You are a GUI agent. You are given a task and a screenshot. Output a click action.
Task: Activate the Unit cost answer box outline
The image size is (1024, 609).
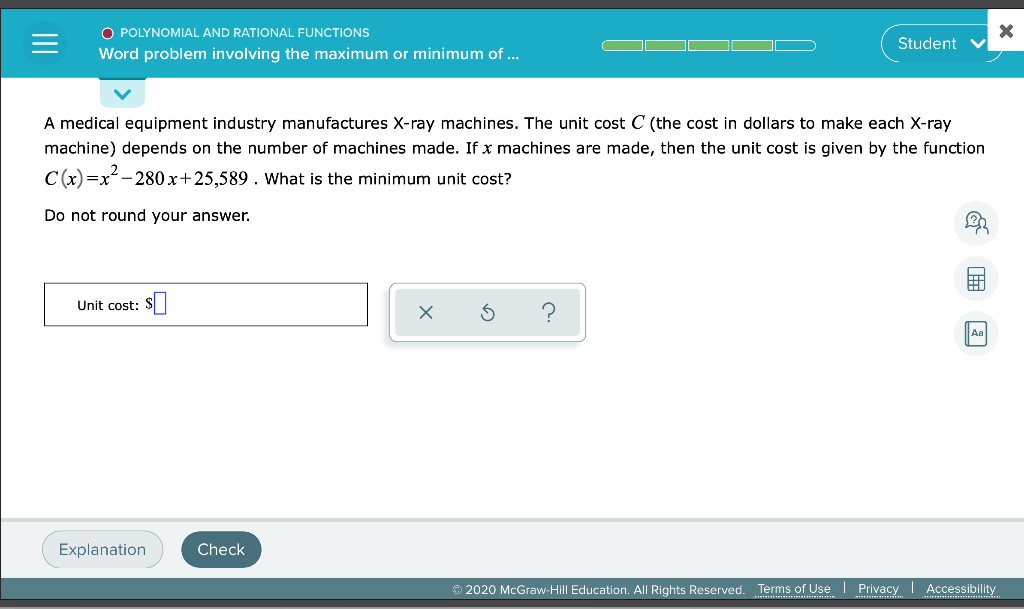click(x=205, y=304)
